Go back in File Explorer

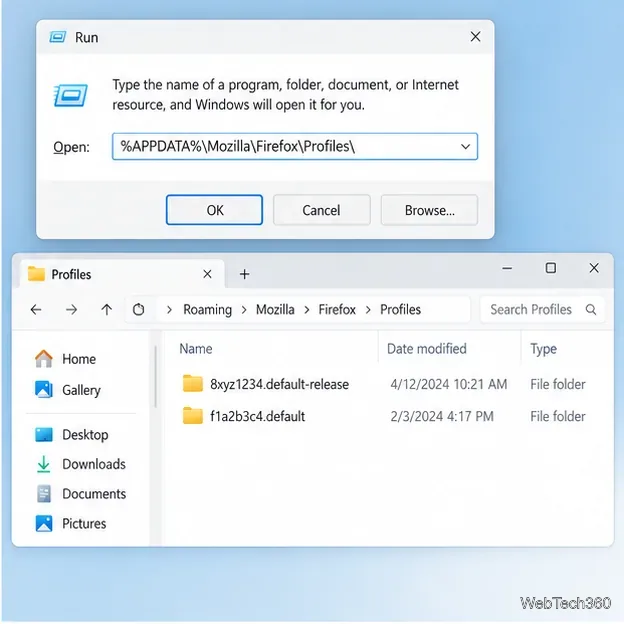[x=36, y=309]
